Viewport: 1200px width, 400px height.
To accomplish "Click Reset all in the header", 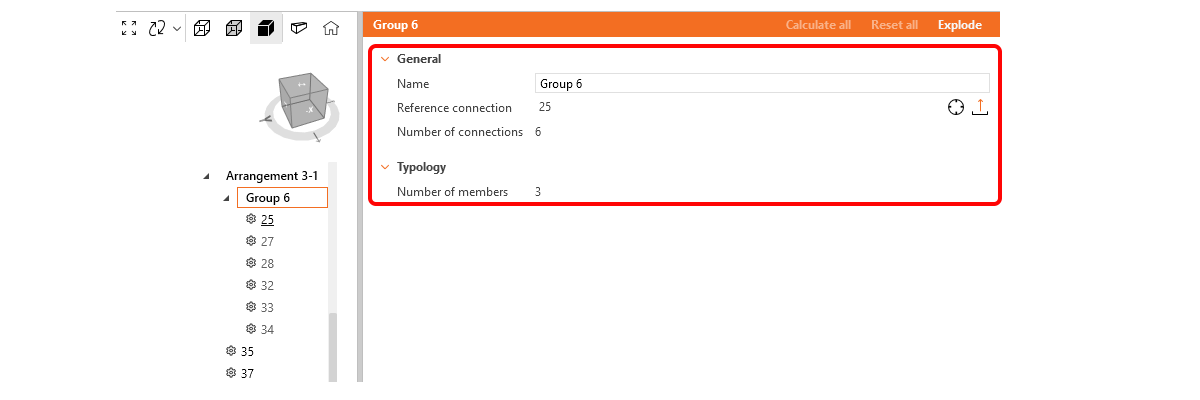I will pos(894,25).
